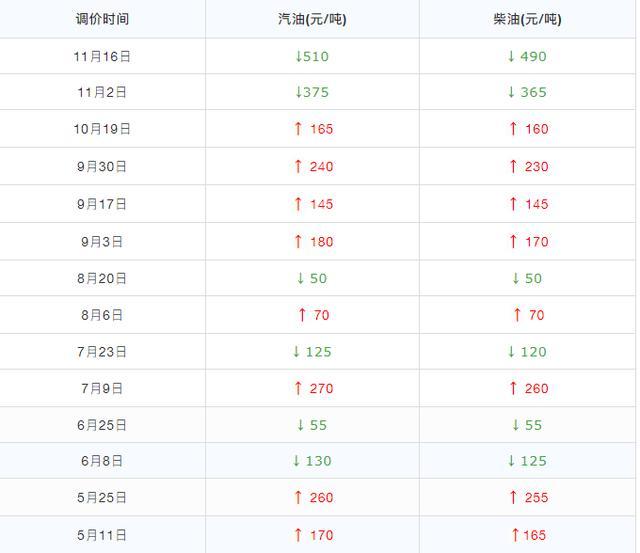Screen dimensions: 640x553
Task: Click diesel value ↑165 for 5月11日
Action: pyautogui.click(x=529, y=535)
